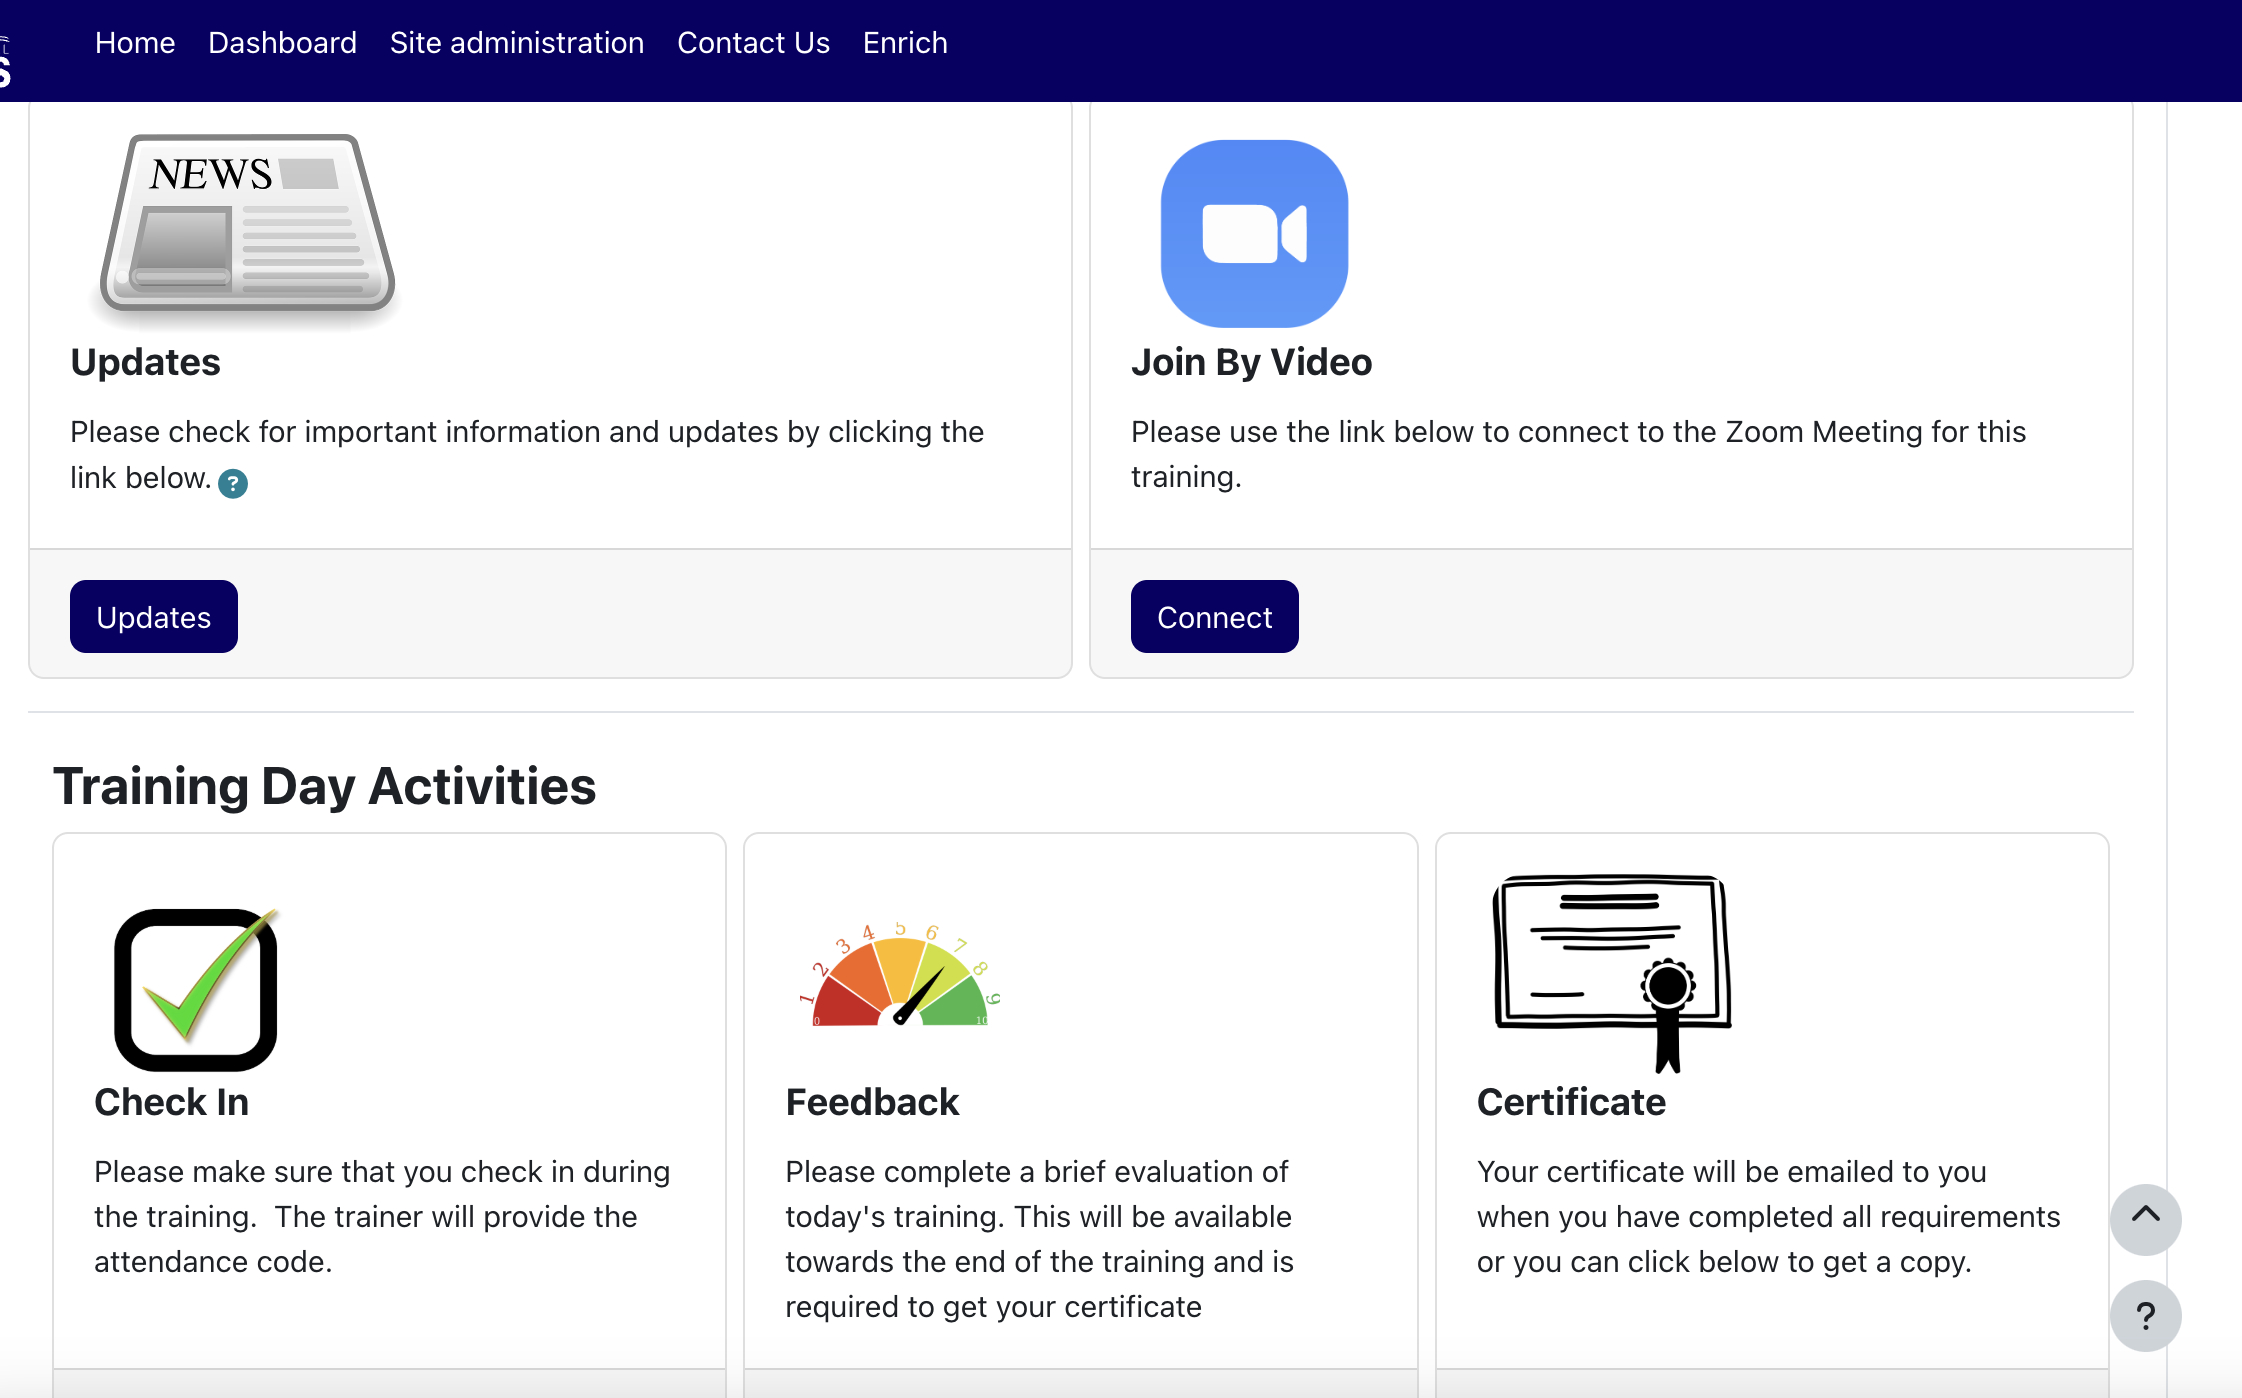The width and height of the screenshot is (2242, 1398).
Task: Click the Join By Video heading
Action: 1251,362
